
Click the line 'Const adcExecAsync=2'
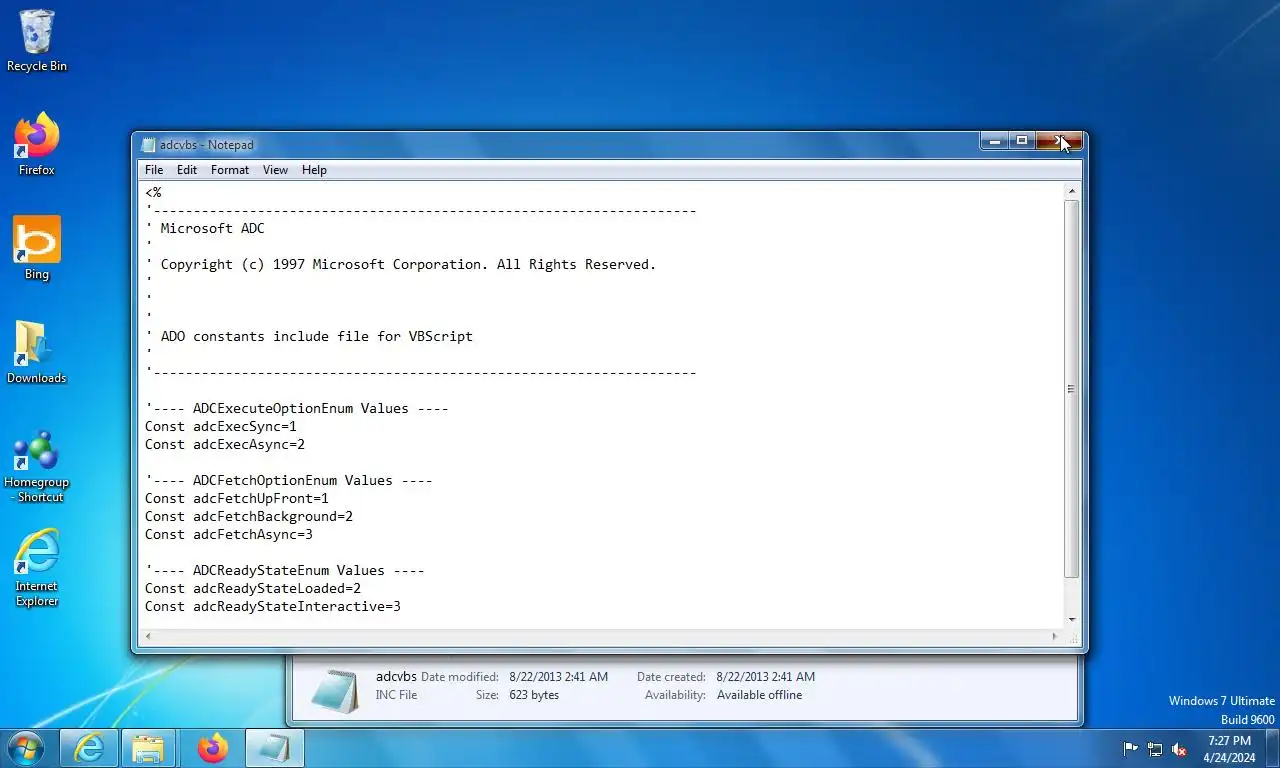coord(225,445)
